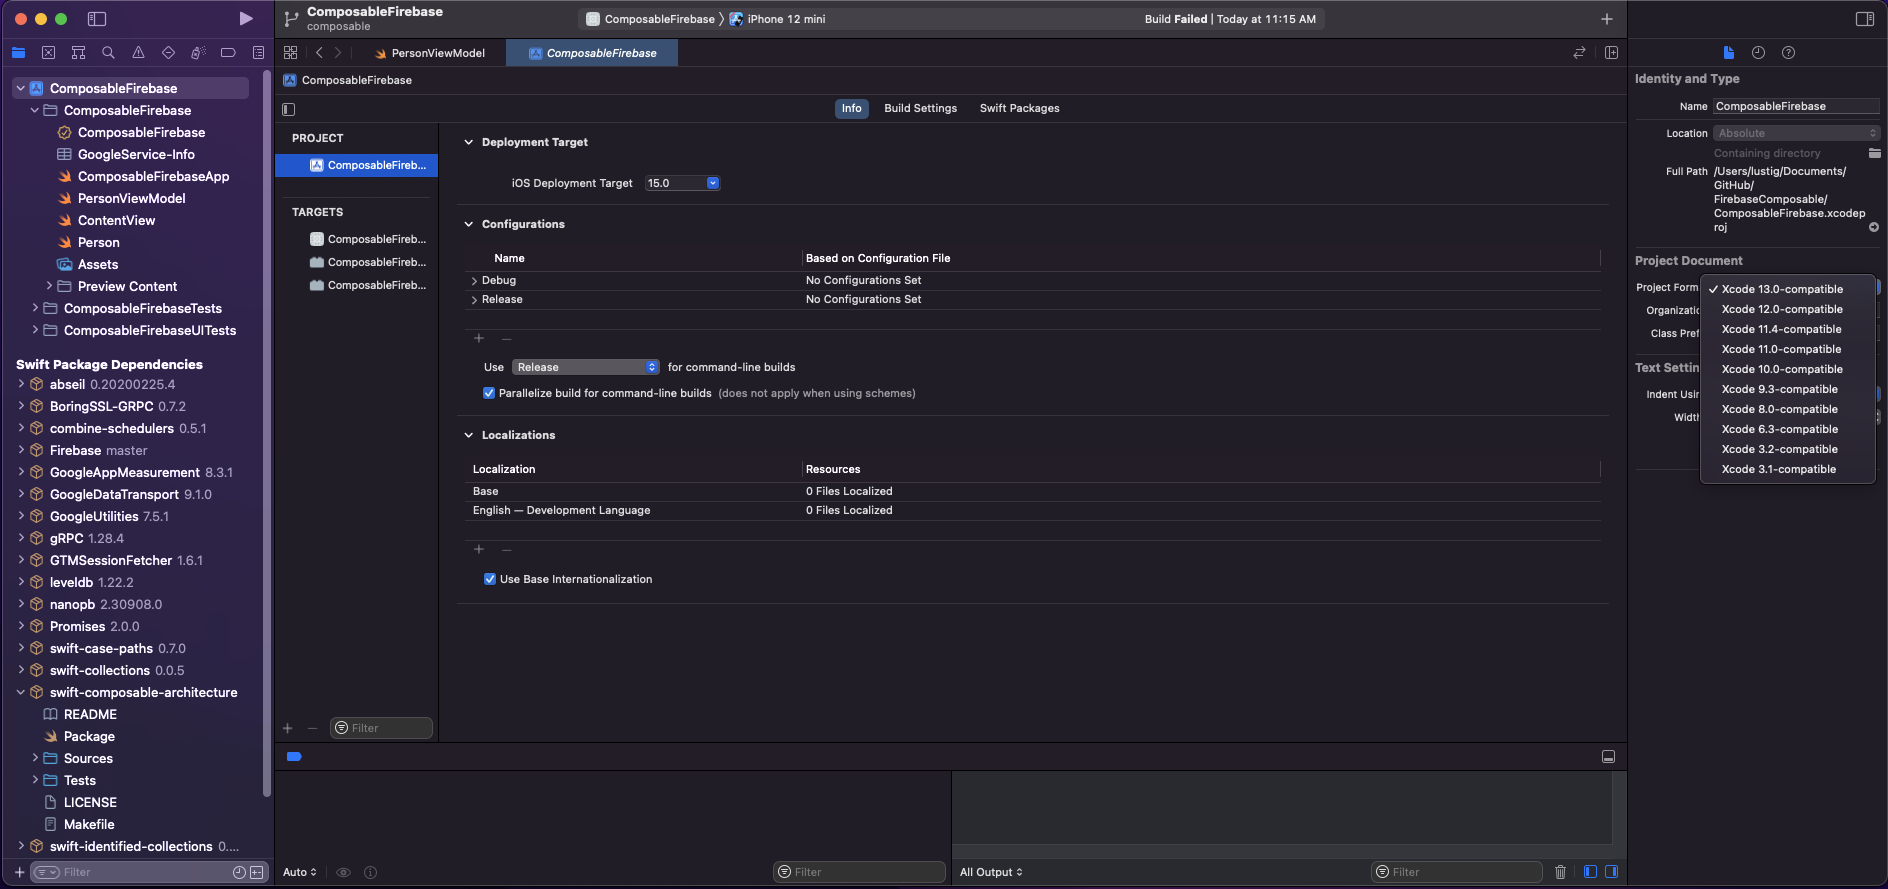Switch to the Swift Packages tab

coord(1019,108)
